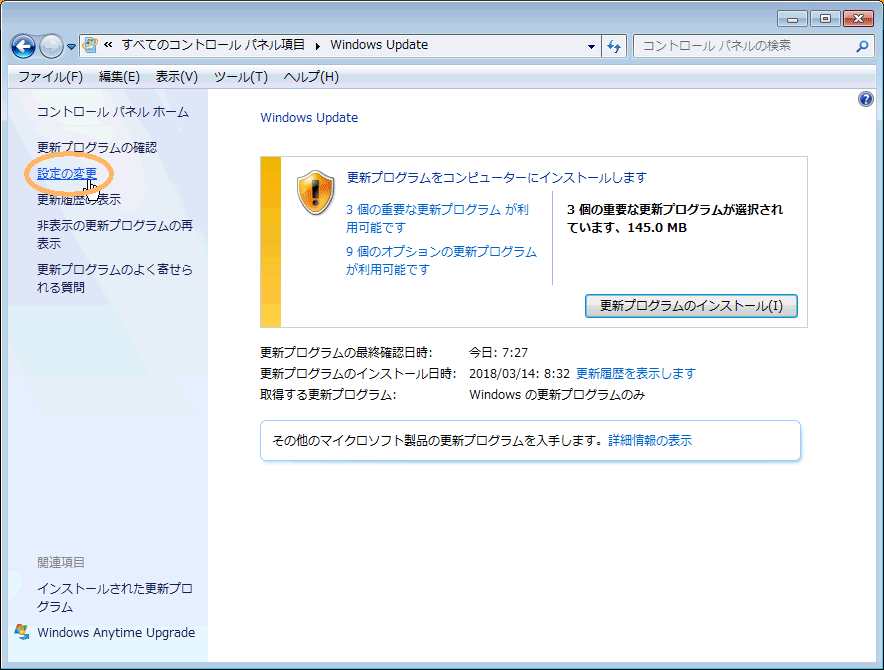Open the 詳細情報の表示 link
Image resolution: width=884 pixels, height=670 pixels.
pos(650,440)
